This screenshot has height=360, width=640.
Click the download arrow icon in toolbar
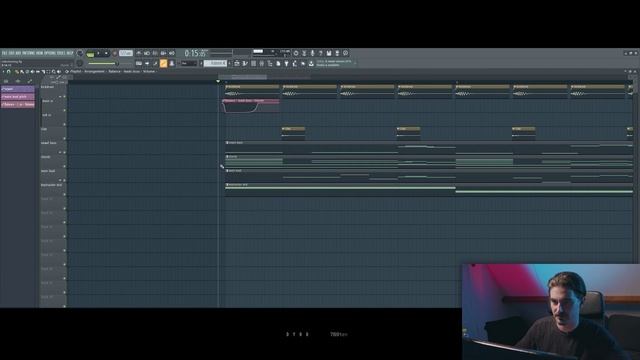point(311,64)
